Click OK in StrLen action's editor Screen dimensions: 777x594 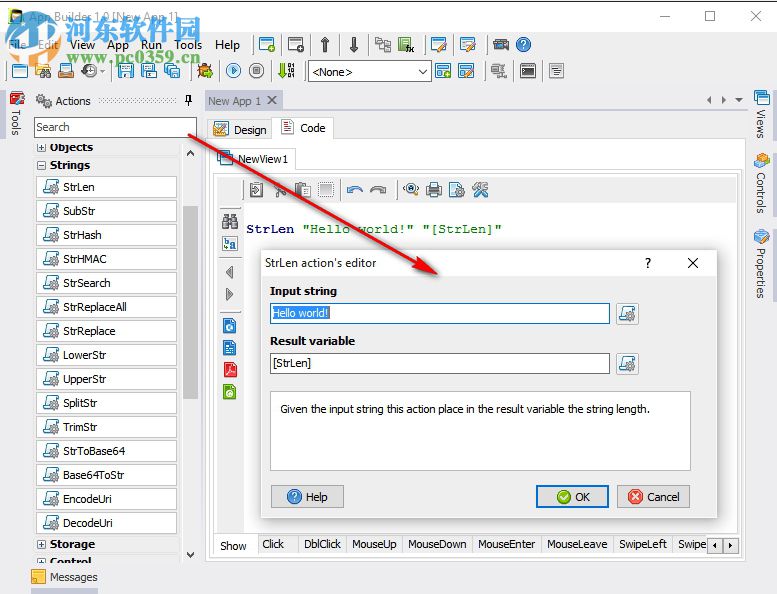572,496
